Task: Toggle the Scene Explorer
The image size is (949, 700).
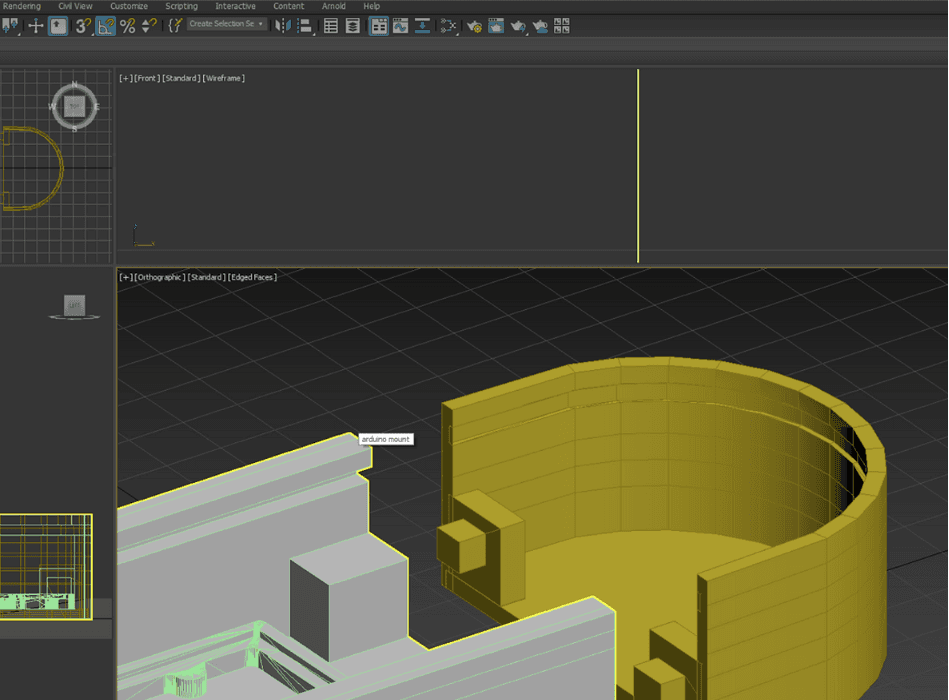Action: click(331, 26)
